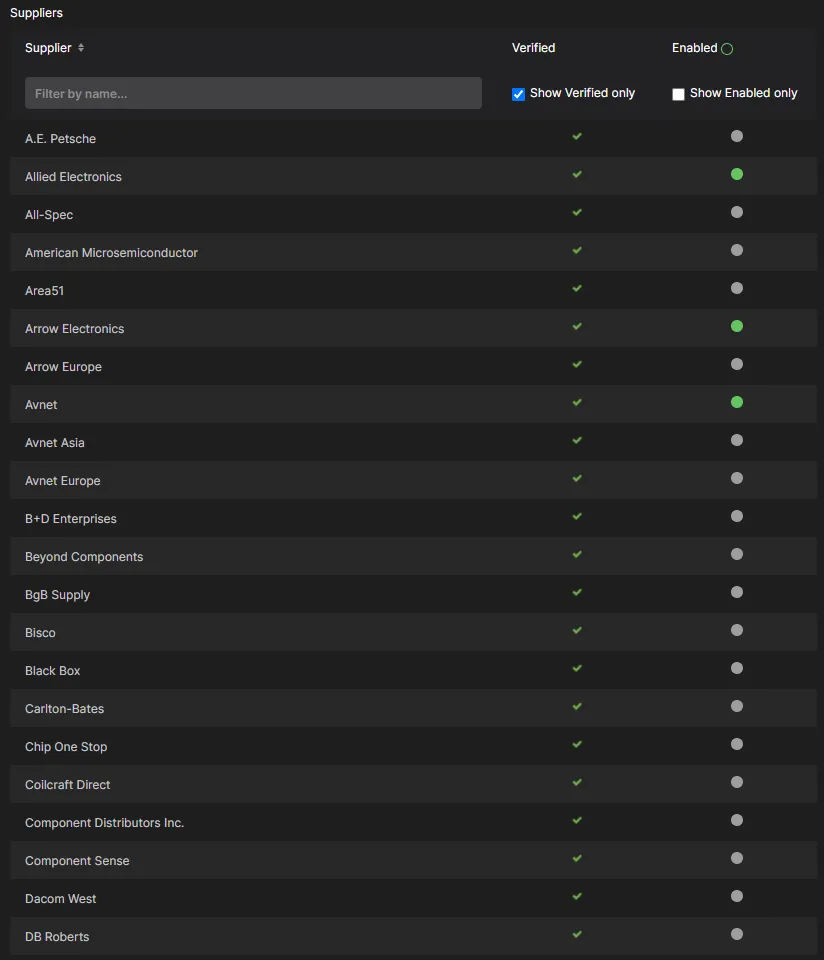Select the Avnet Asia supplier name
The image size is (824, 960).
(54, 442)
